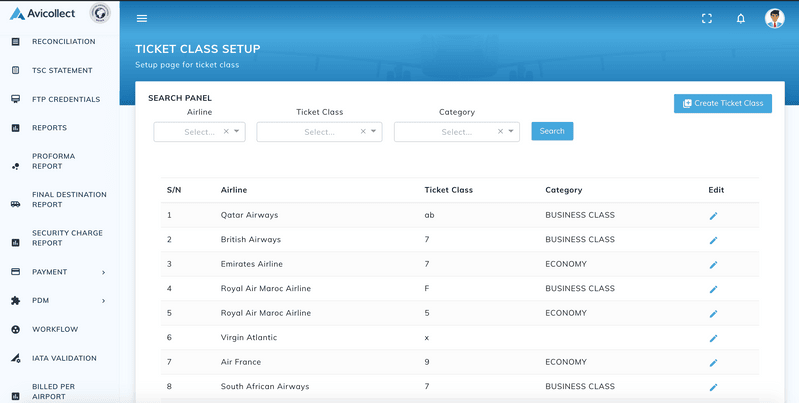Open the Airline select dropdown
This screenshot has height=403, width=800.
click(199, 132)
